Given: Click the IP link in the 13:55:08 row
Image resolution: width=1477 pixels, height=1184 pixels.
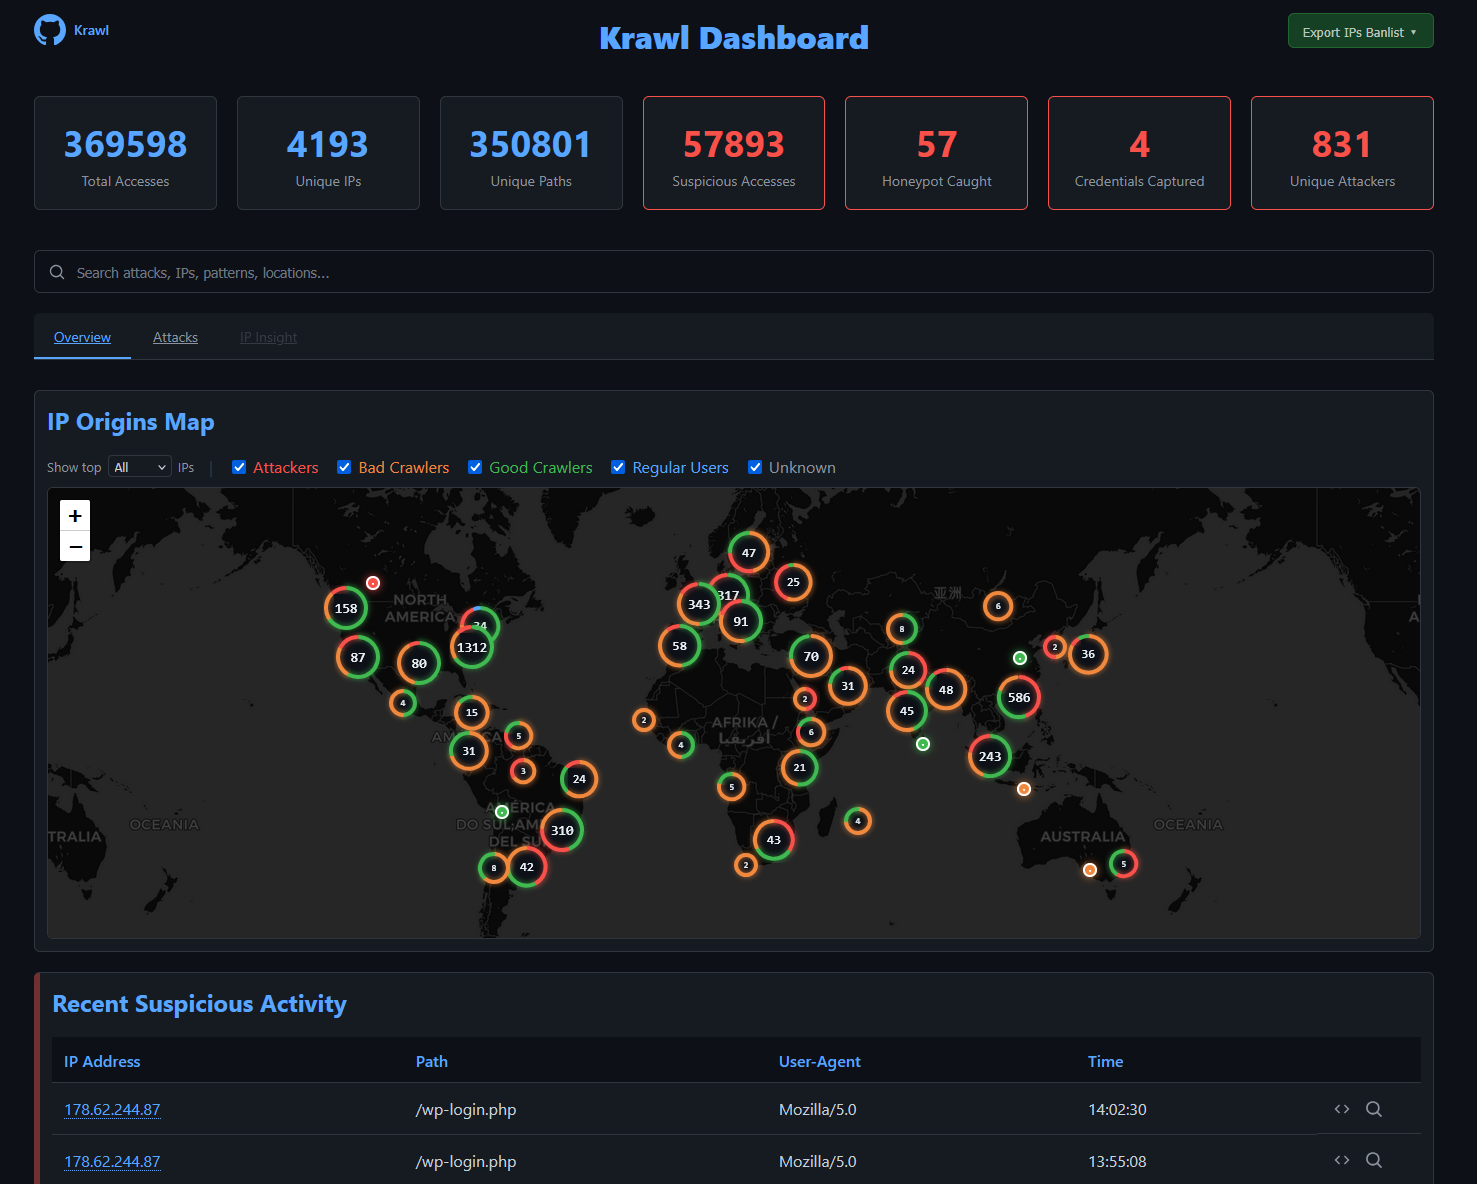Looking at the screenshot, I should click(x=112, y=1161).
